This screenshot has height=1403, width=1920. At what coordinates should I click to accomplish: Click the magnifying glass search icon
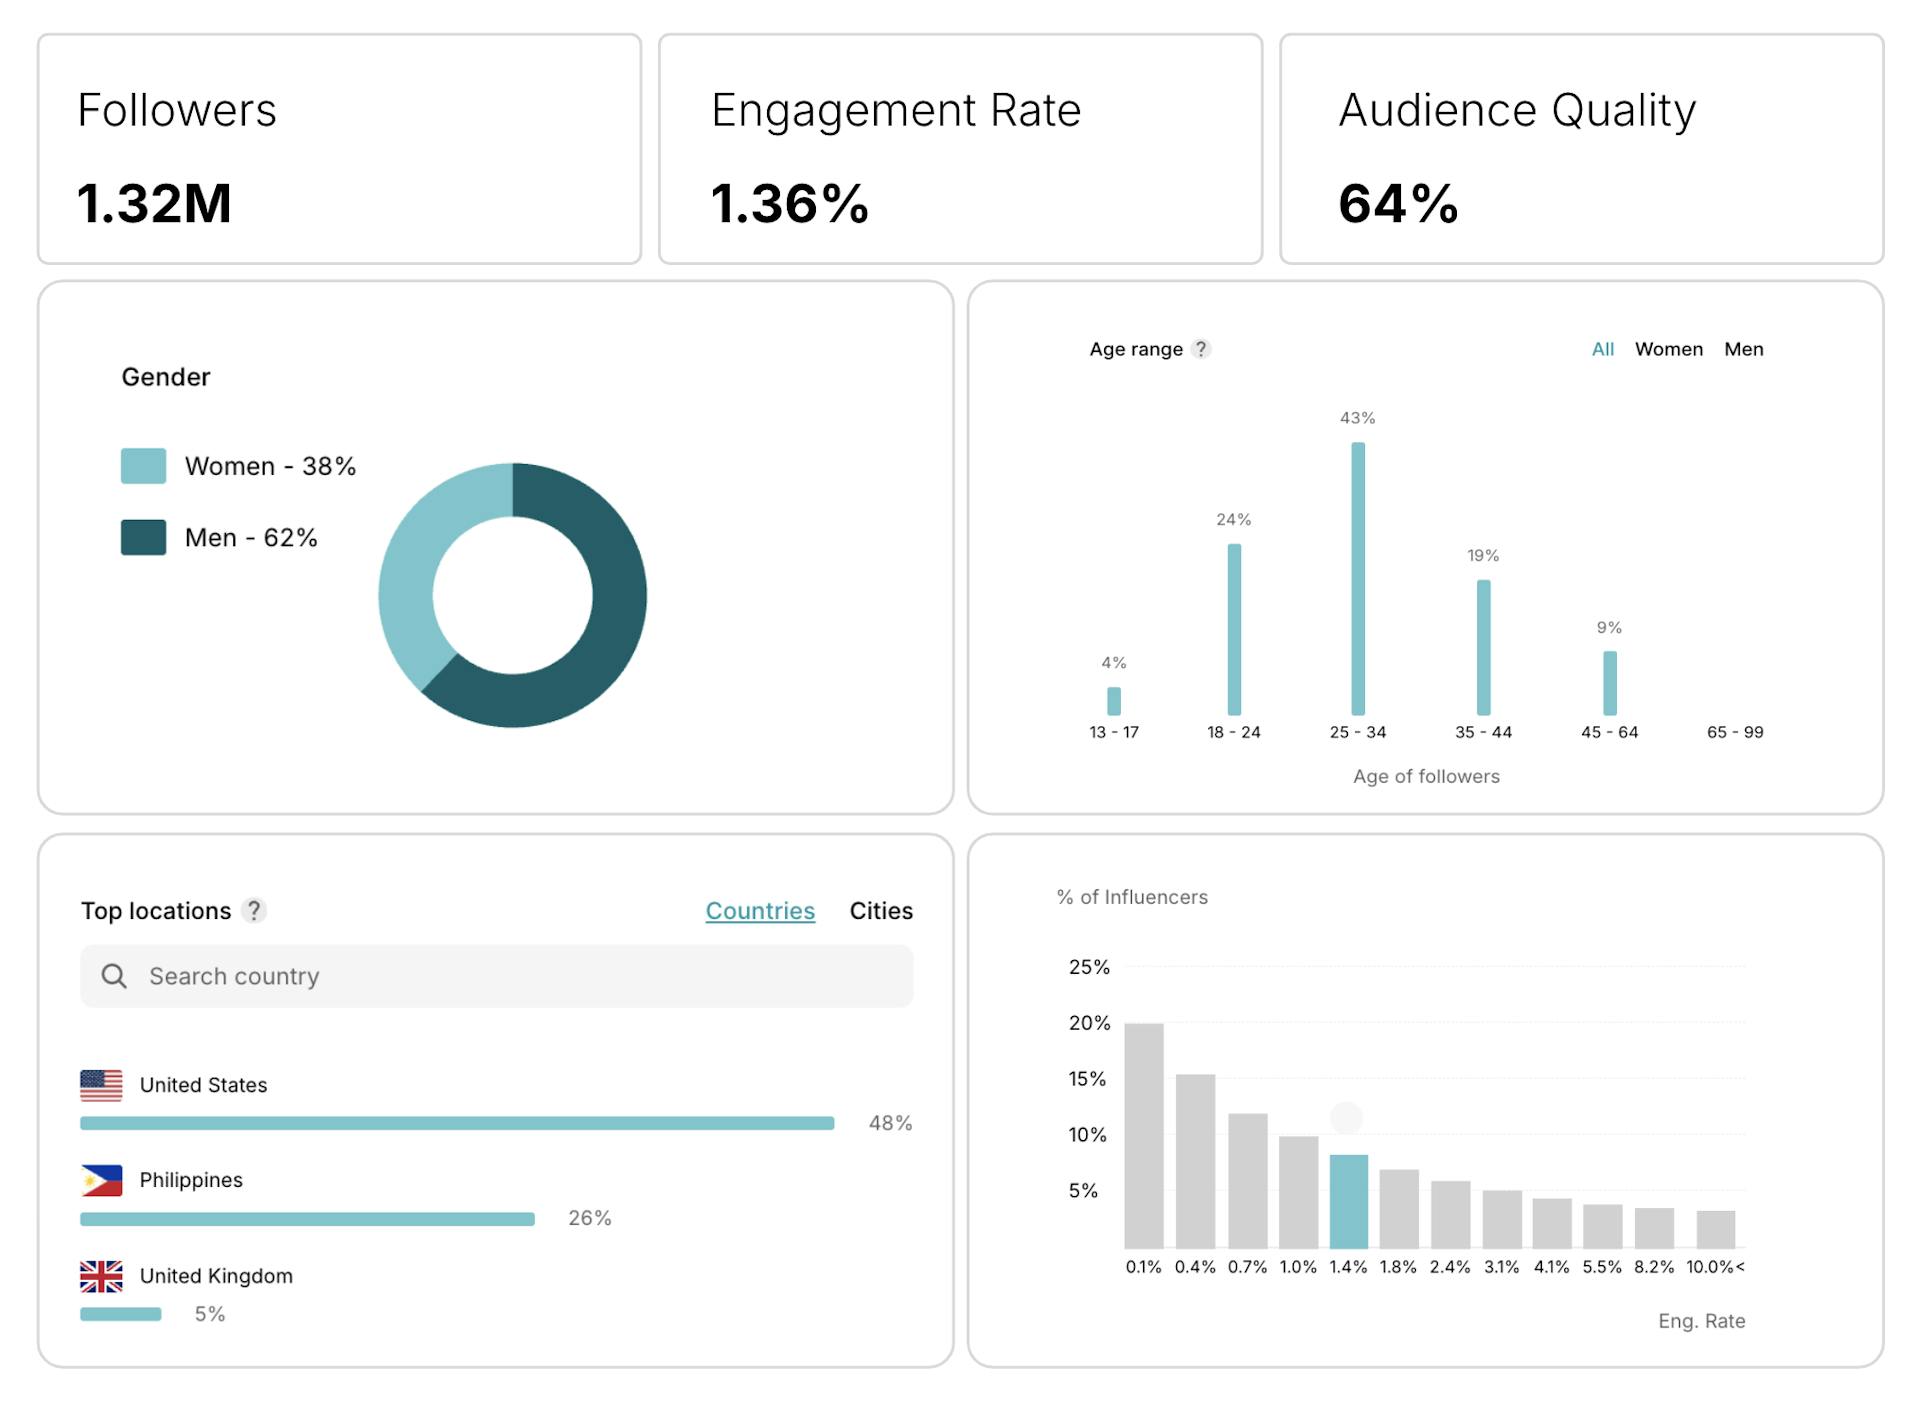pos(114,976)
